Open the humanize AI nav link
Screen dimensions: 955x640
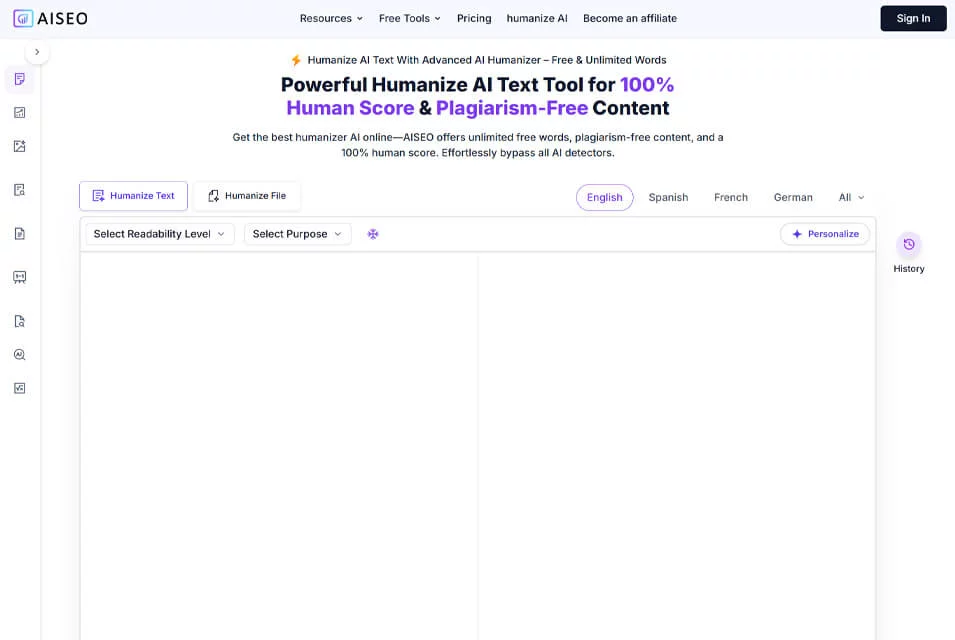point(537,18)
